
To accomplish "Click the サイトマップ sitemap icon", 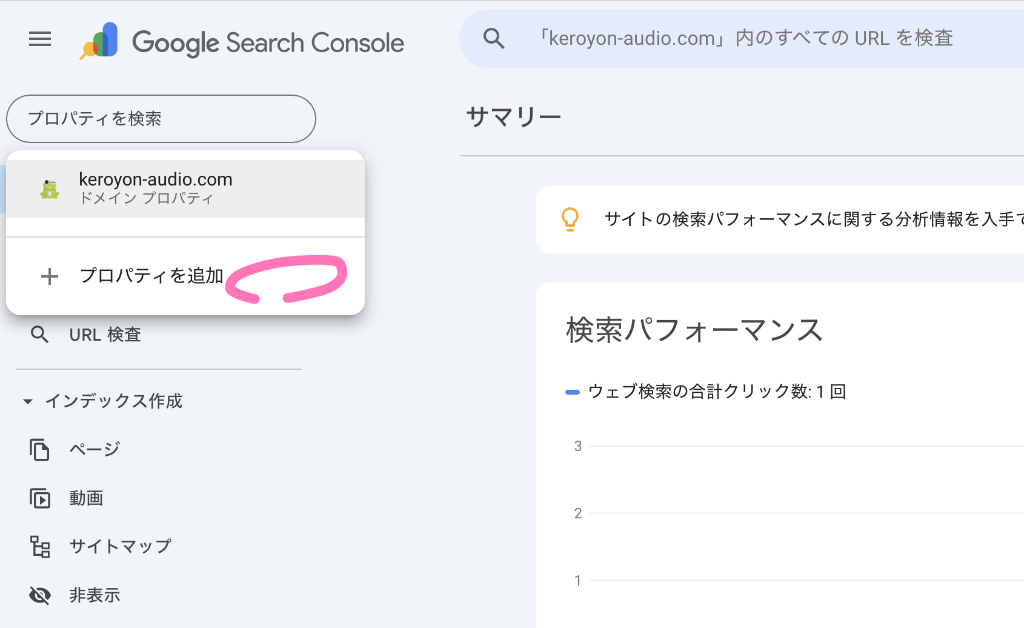I will point(40,547).
